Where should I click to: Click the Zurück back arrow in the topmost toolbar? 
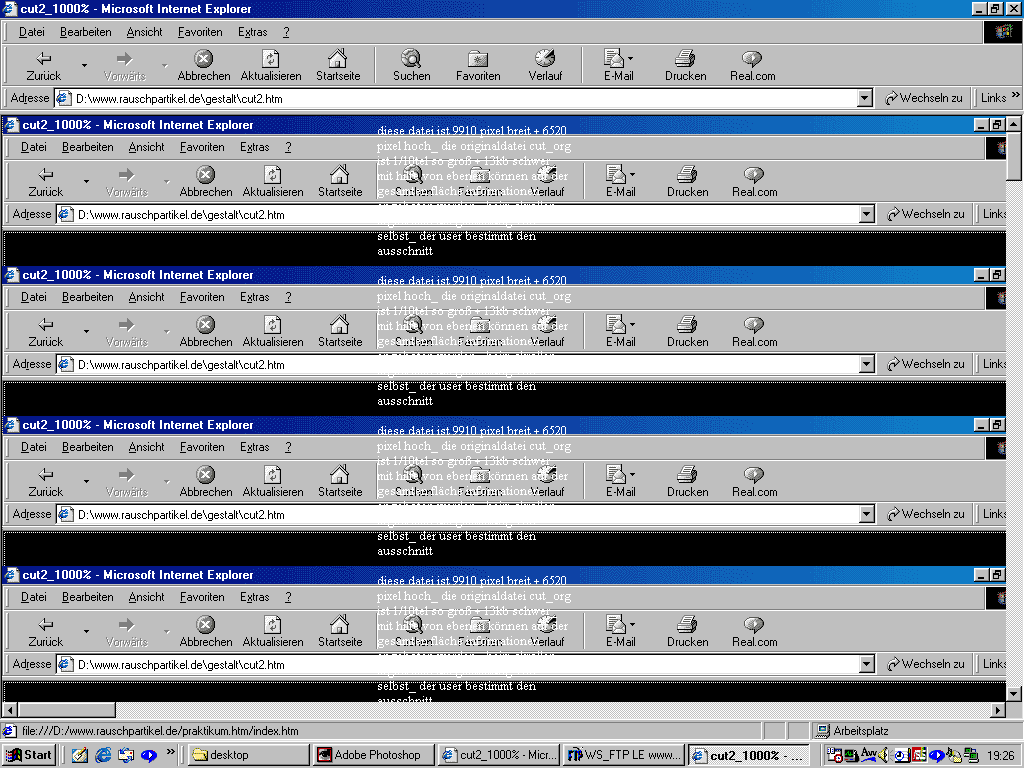44,65
